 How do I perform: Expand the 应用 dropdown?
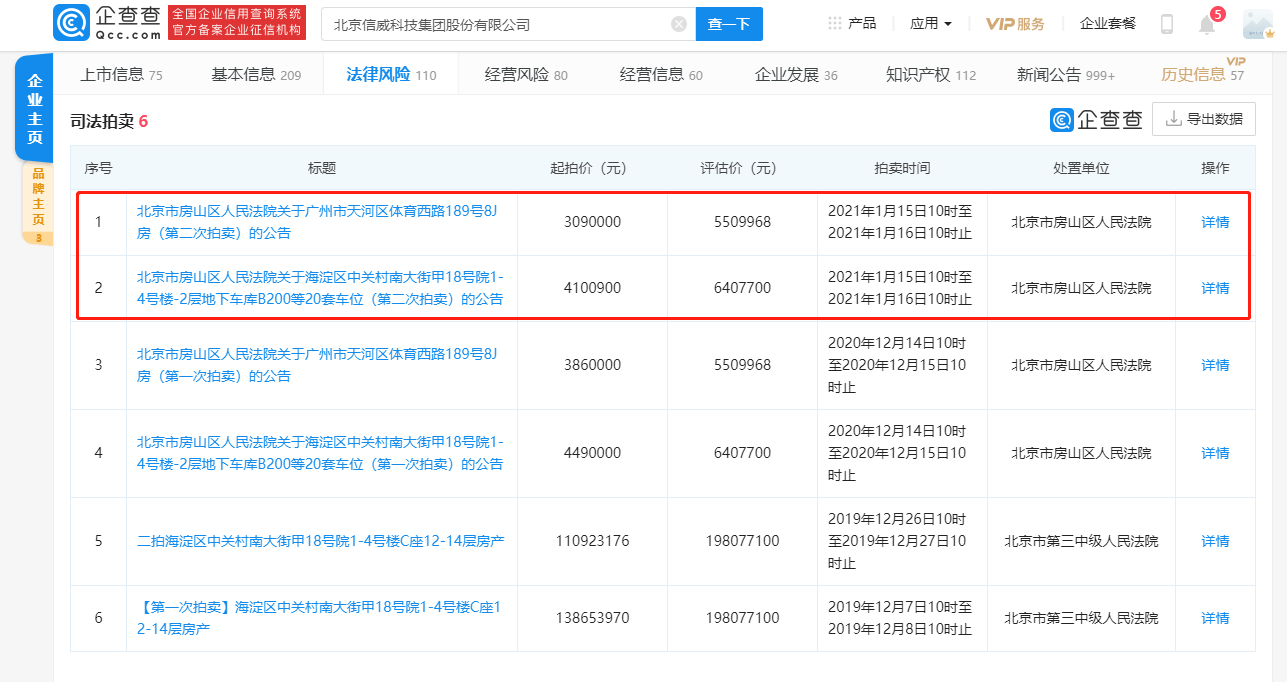tap(931, 23)
